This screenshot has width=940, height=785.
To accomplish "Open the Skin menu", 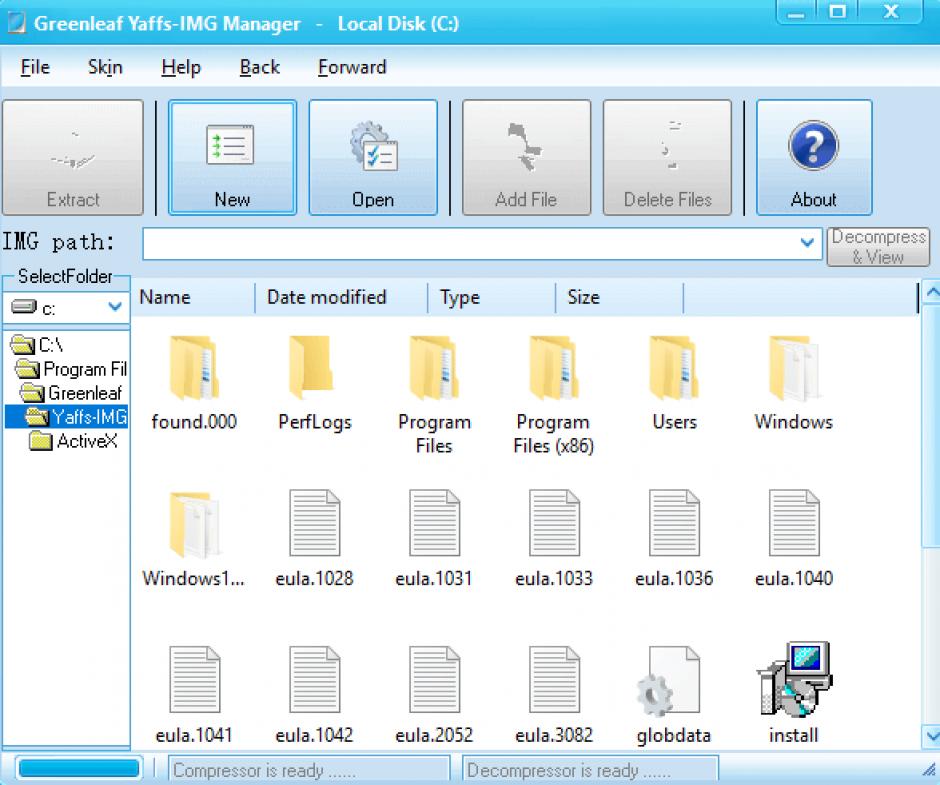I will click(x=105, y=67).
